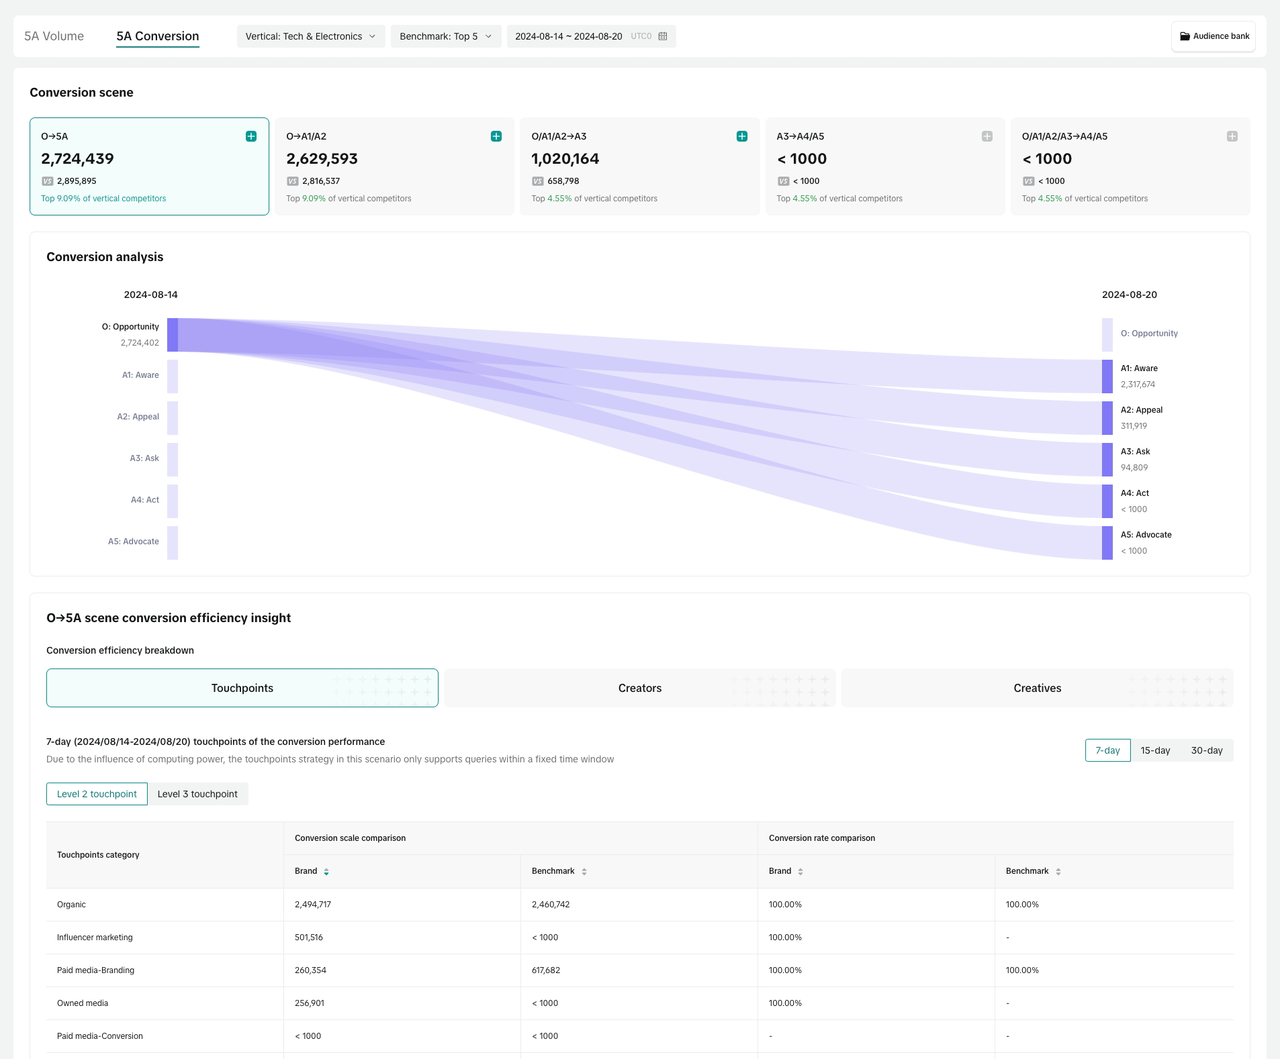Open the date range calendar icon
1280x1059 pixels.
pos(663,36)
